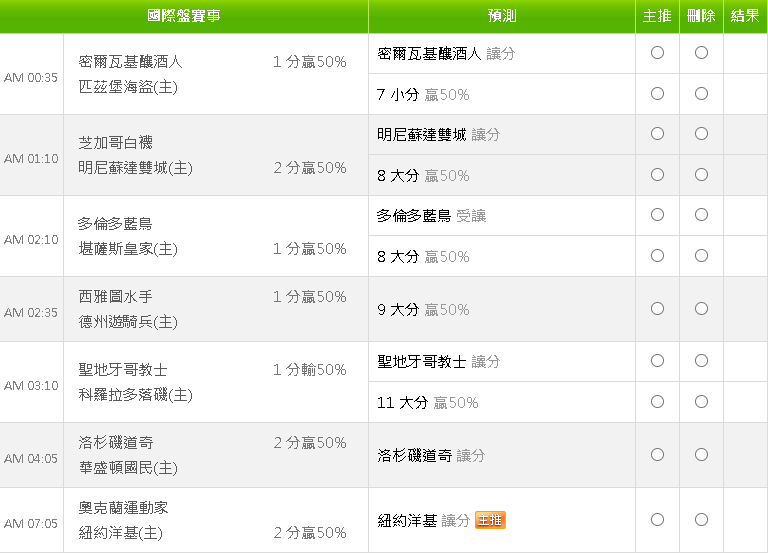Select 刪除 radio for 9 大分
The image size is (768, 553).
point(701,309)
